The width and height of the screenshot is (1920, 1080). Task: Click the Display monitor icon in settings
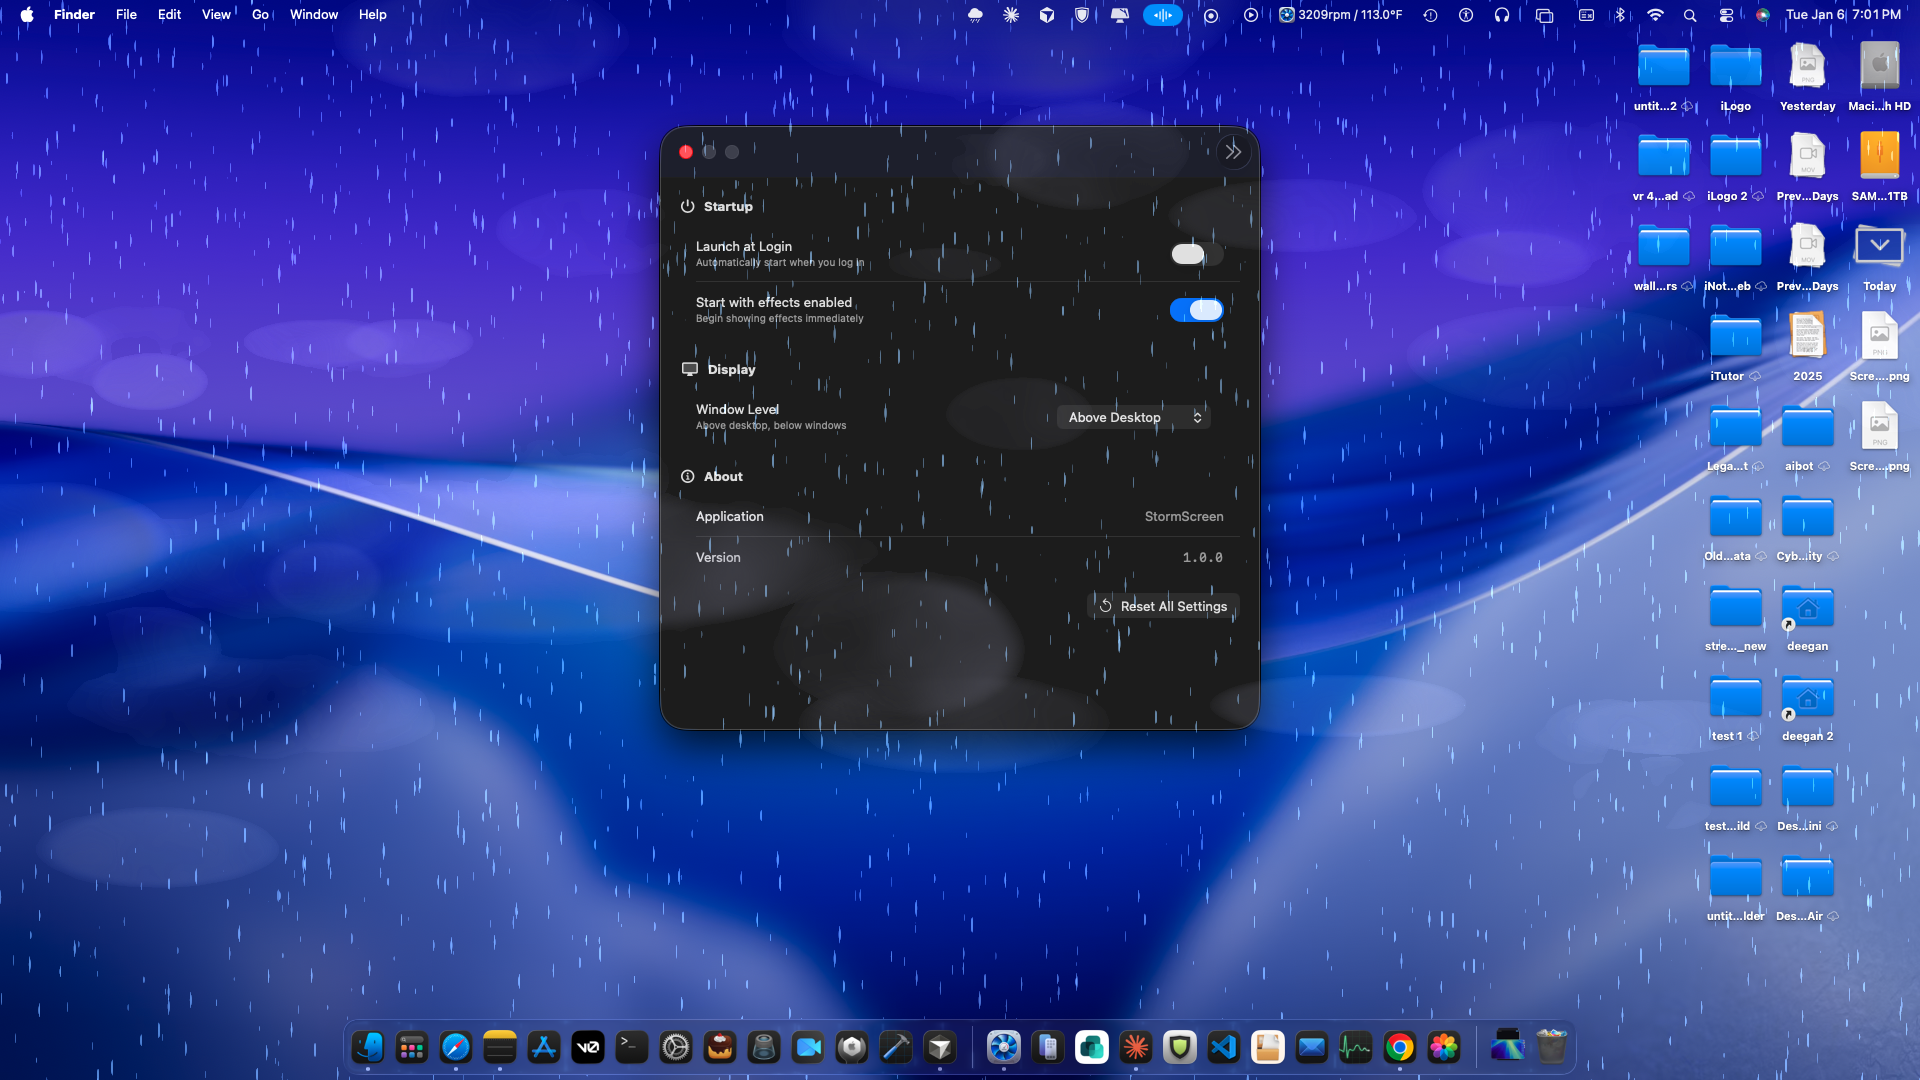689,369
